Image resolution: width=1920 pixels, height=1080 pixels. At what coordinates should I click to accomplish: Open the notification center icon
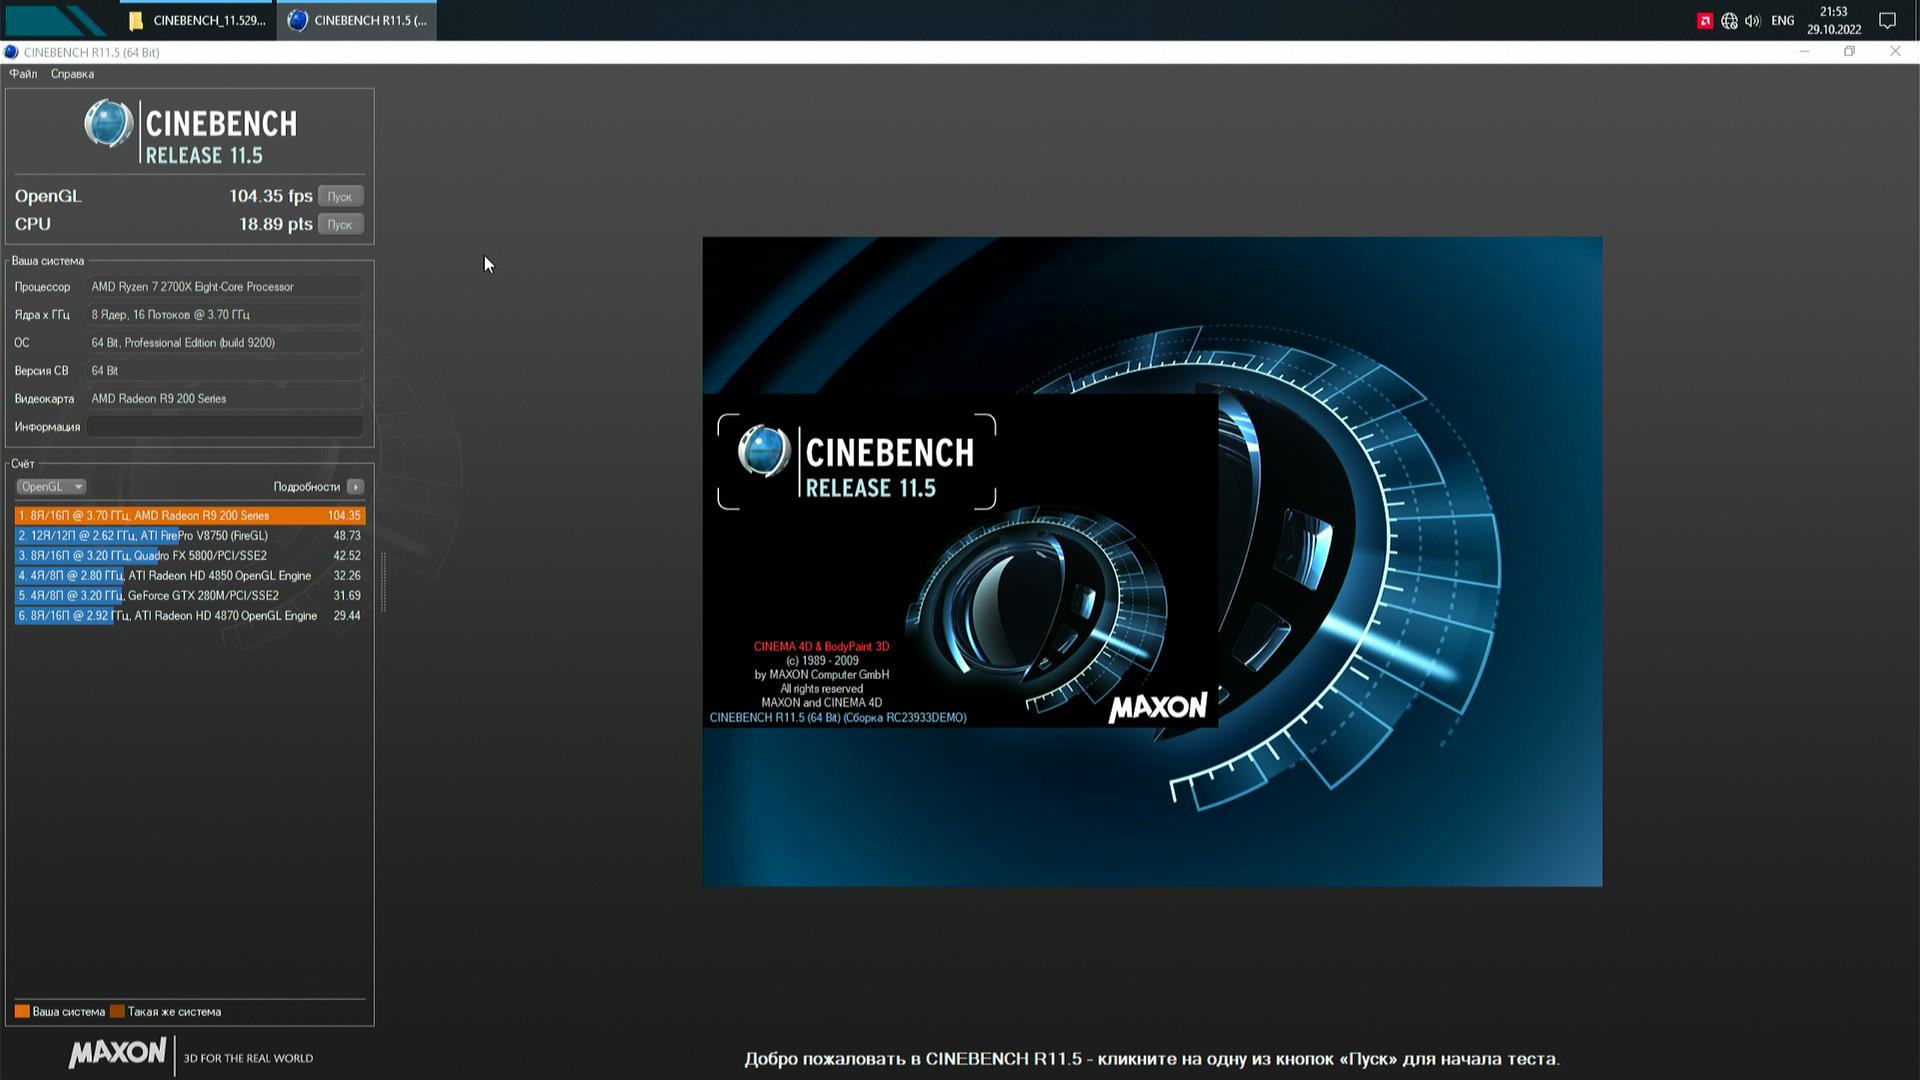point(1887,21)
